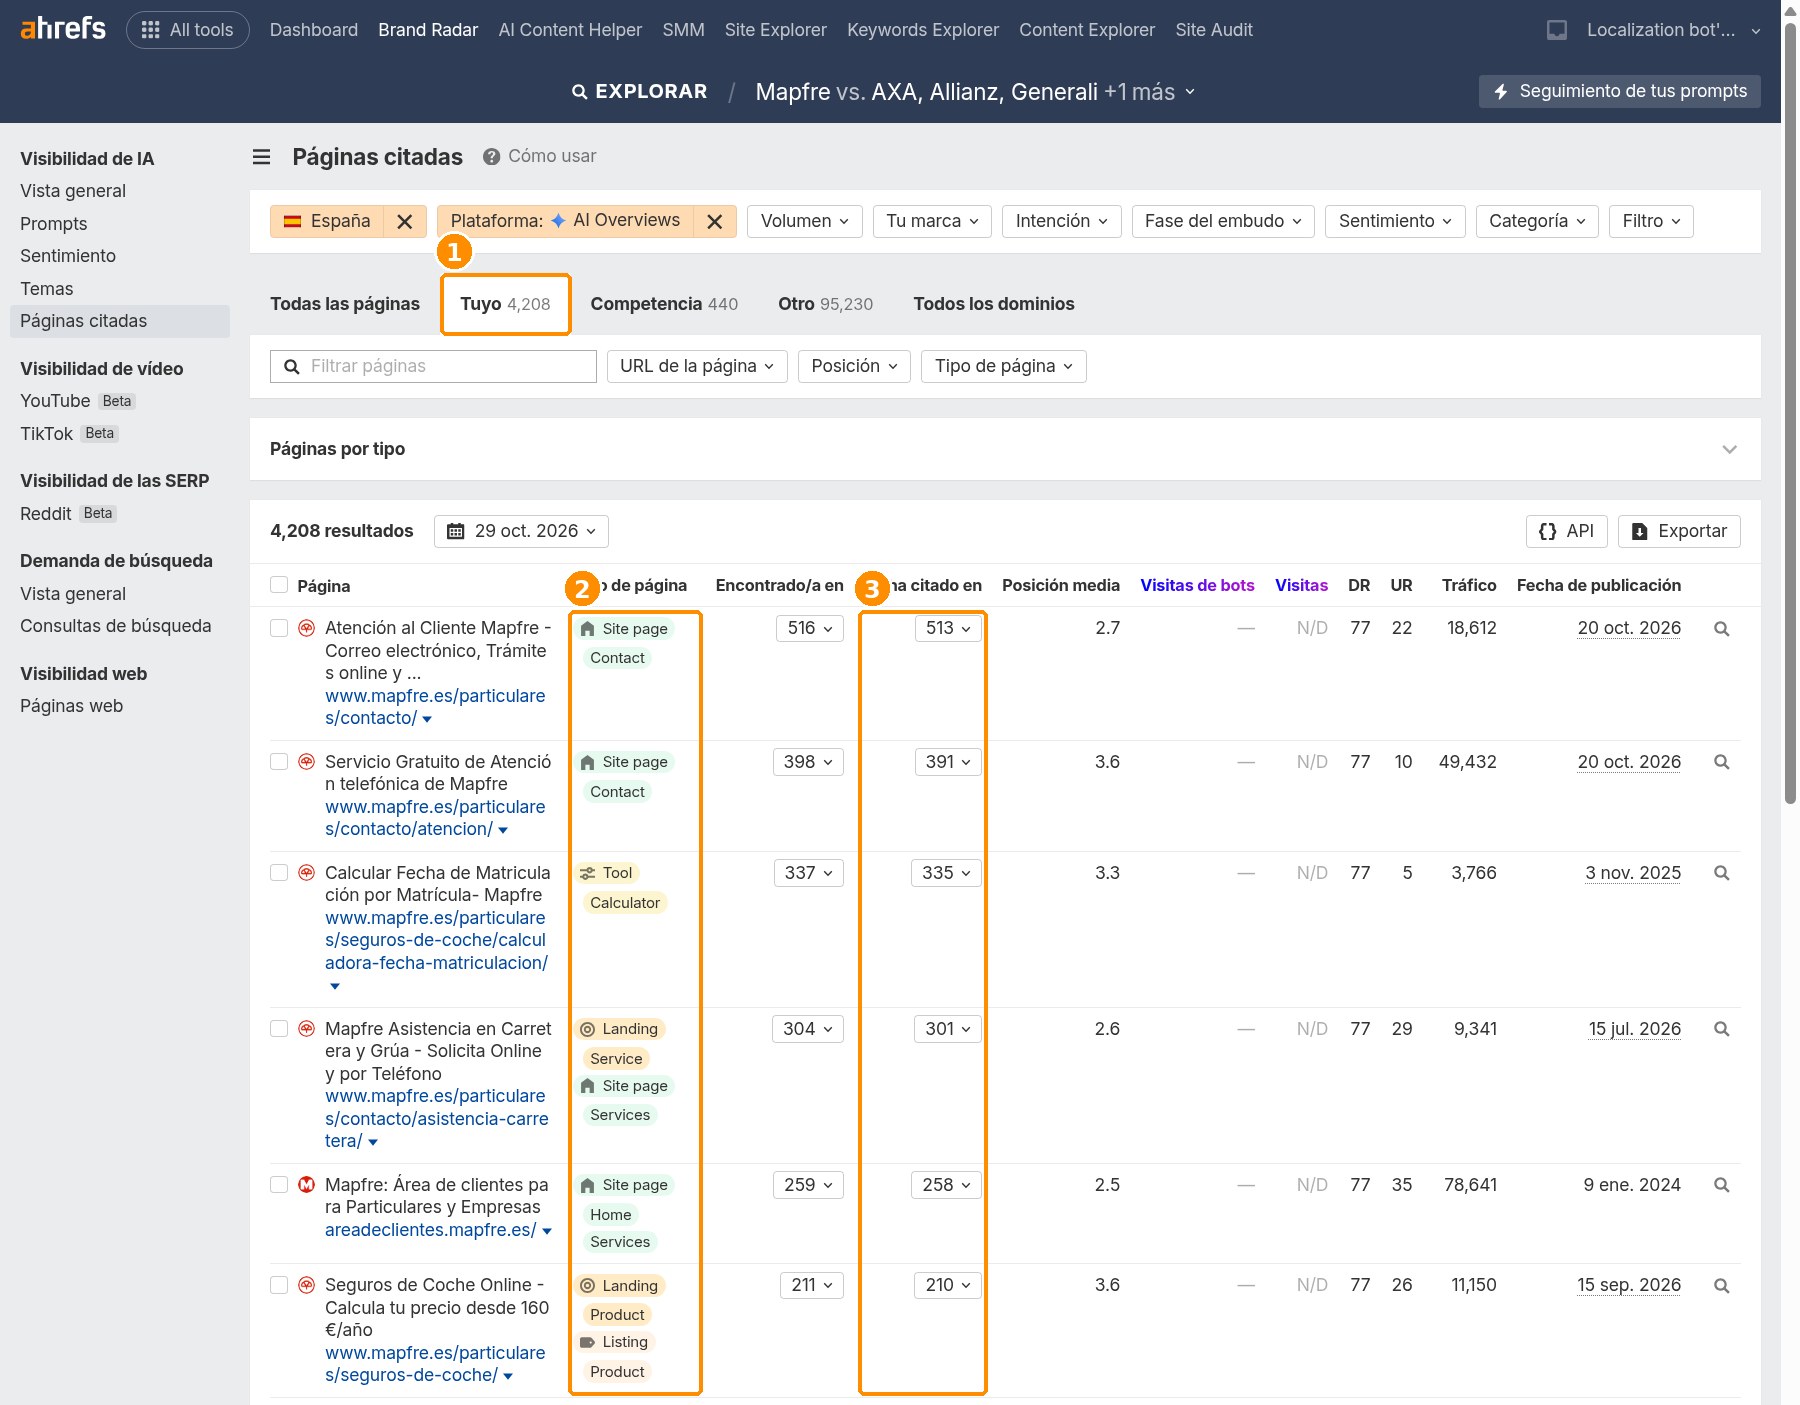Switch to the Otro tab
The height and width of the screenshot is (1405, 1800).
[x=825, y=304]
